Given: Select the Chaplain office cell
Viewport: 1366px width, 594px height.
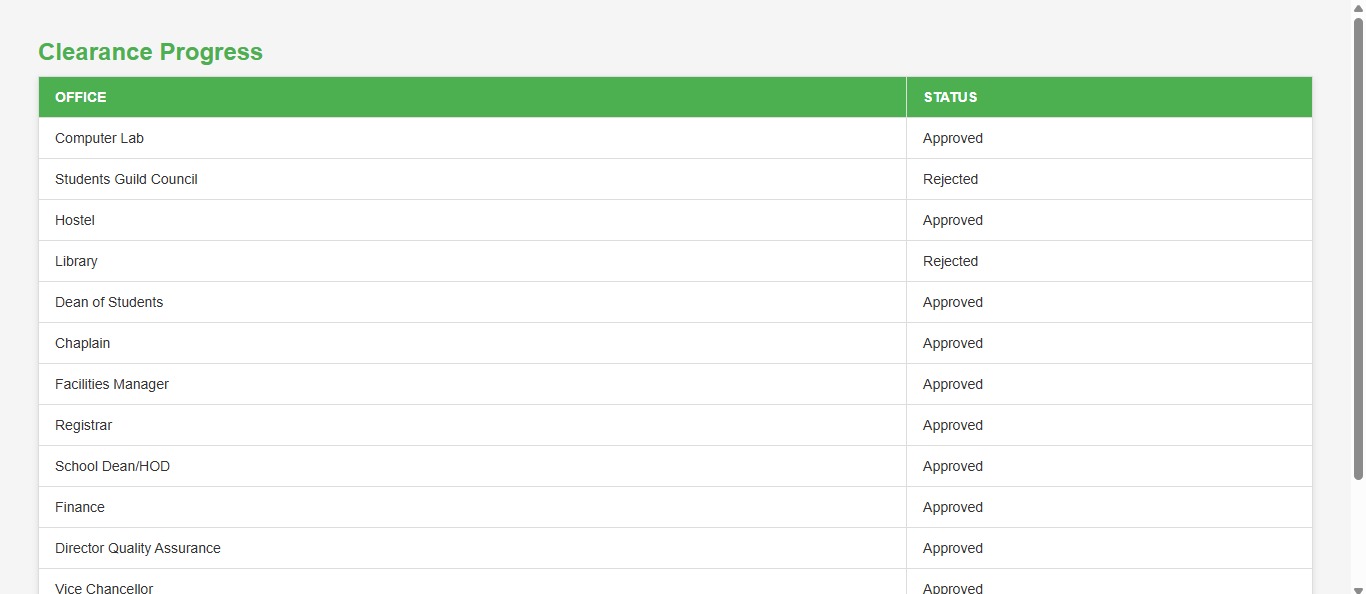Looking at the screenshot, I should click(83, 343).
